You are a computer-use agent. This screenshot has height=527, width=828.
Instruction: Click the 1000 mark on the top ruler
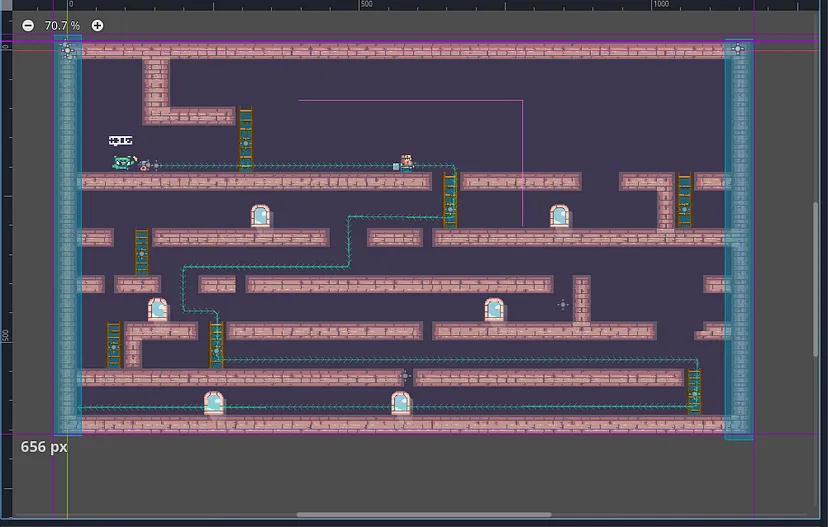(x=661, y=4)
